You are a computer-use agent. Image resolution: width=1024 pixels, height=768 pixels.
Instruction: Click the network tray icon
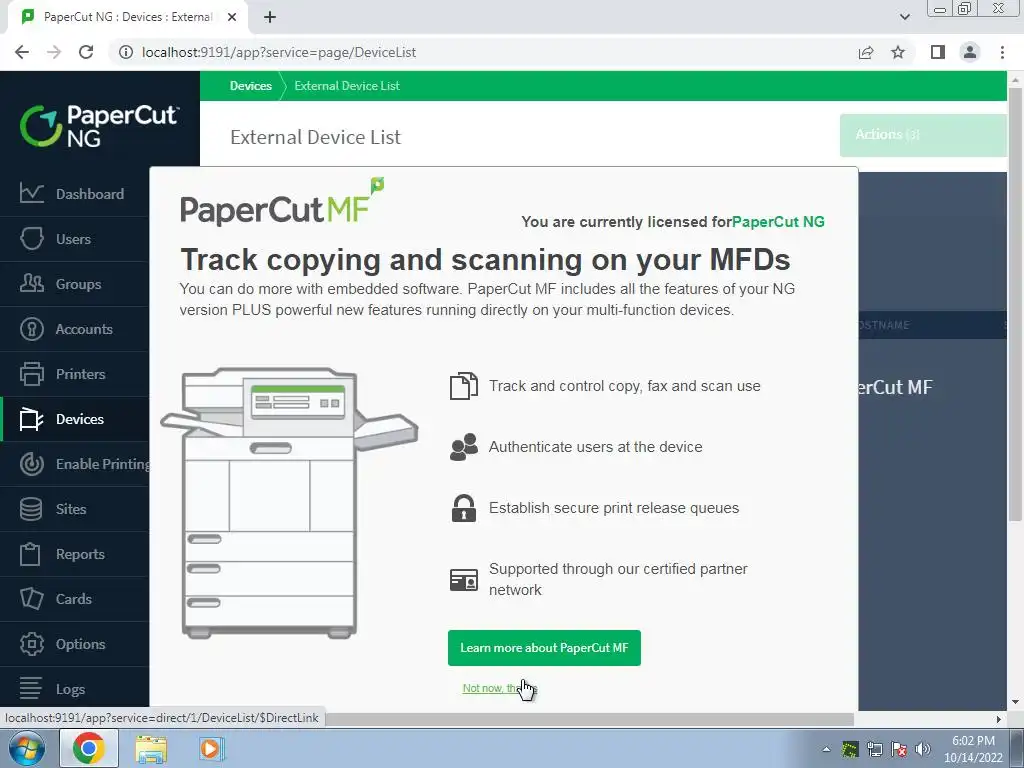point(874,749)
